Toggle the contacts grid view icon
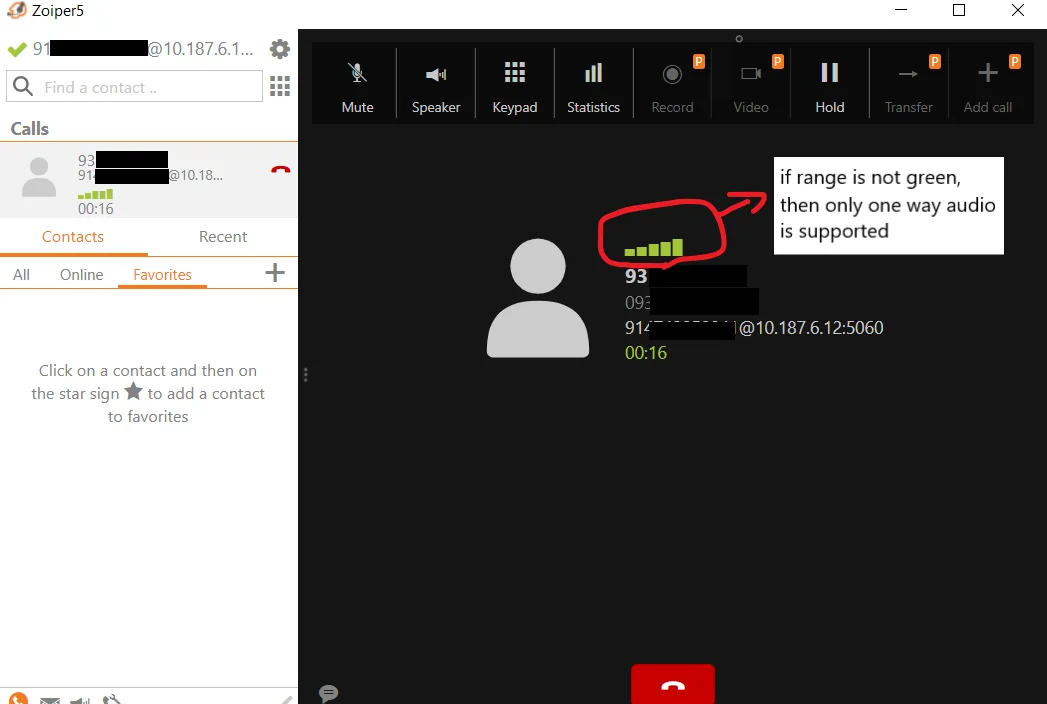 click(280, 87)
